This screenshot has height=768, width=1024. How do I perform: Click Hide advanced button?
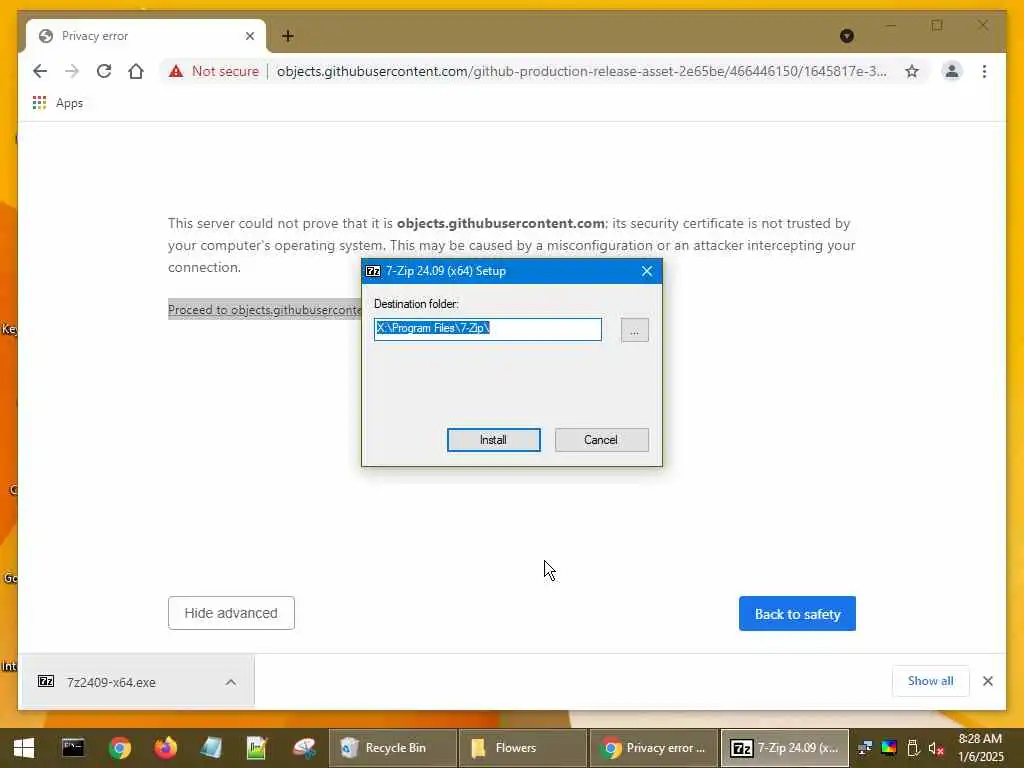[231, 613]
